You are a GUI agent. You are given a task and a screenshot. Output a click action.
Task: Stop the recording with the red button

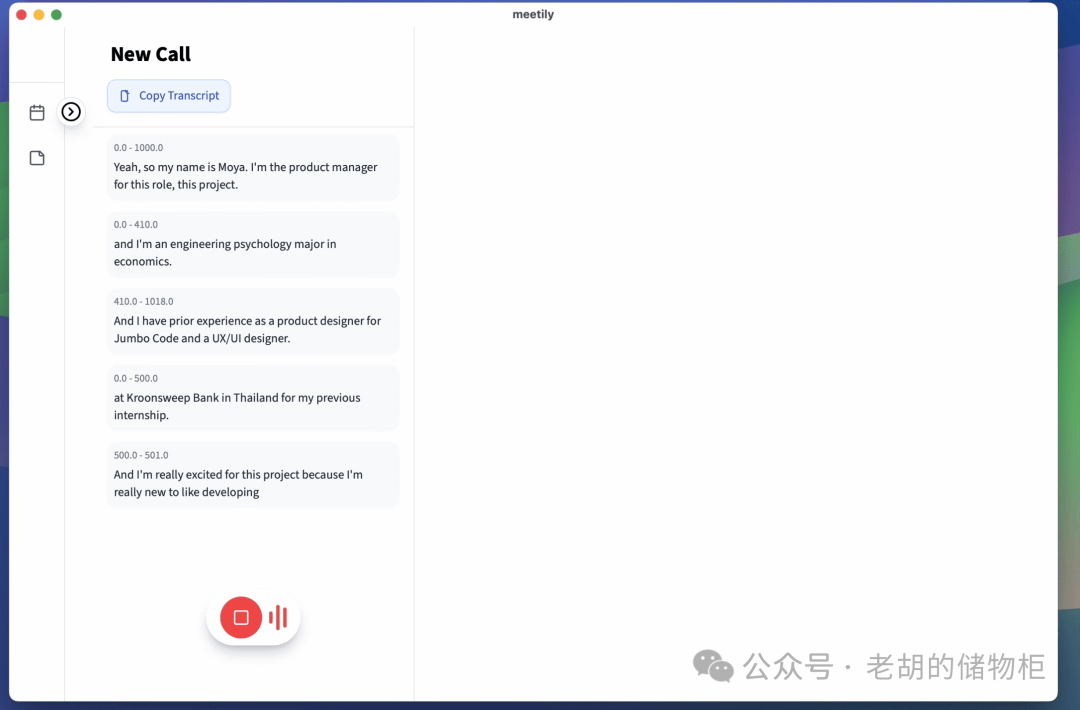pos(240,617)
